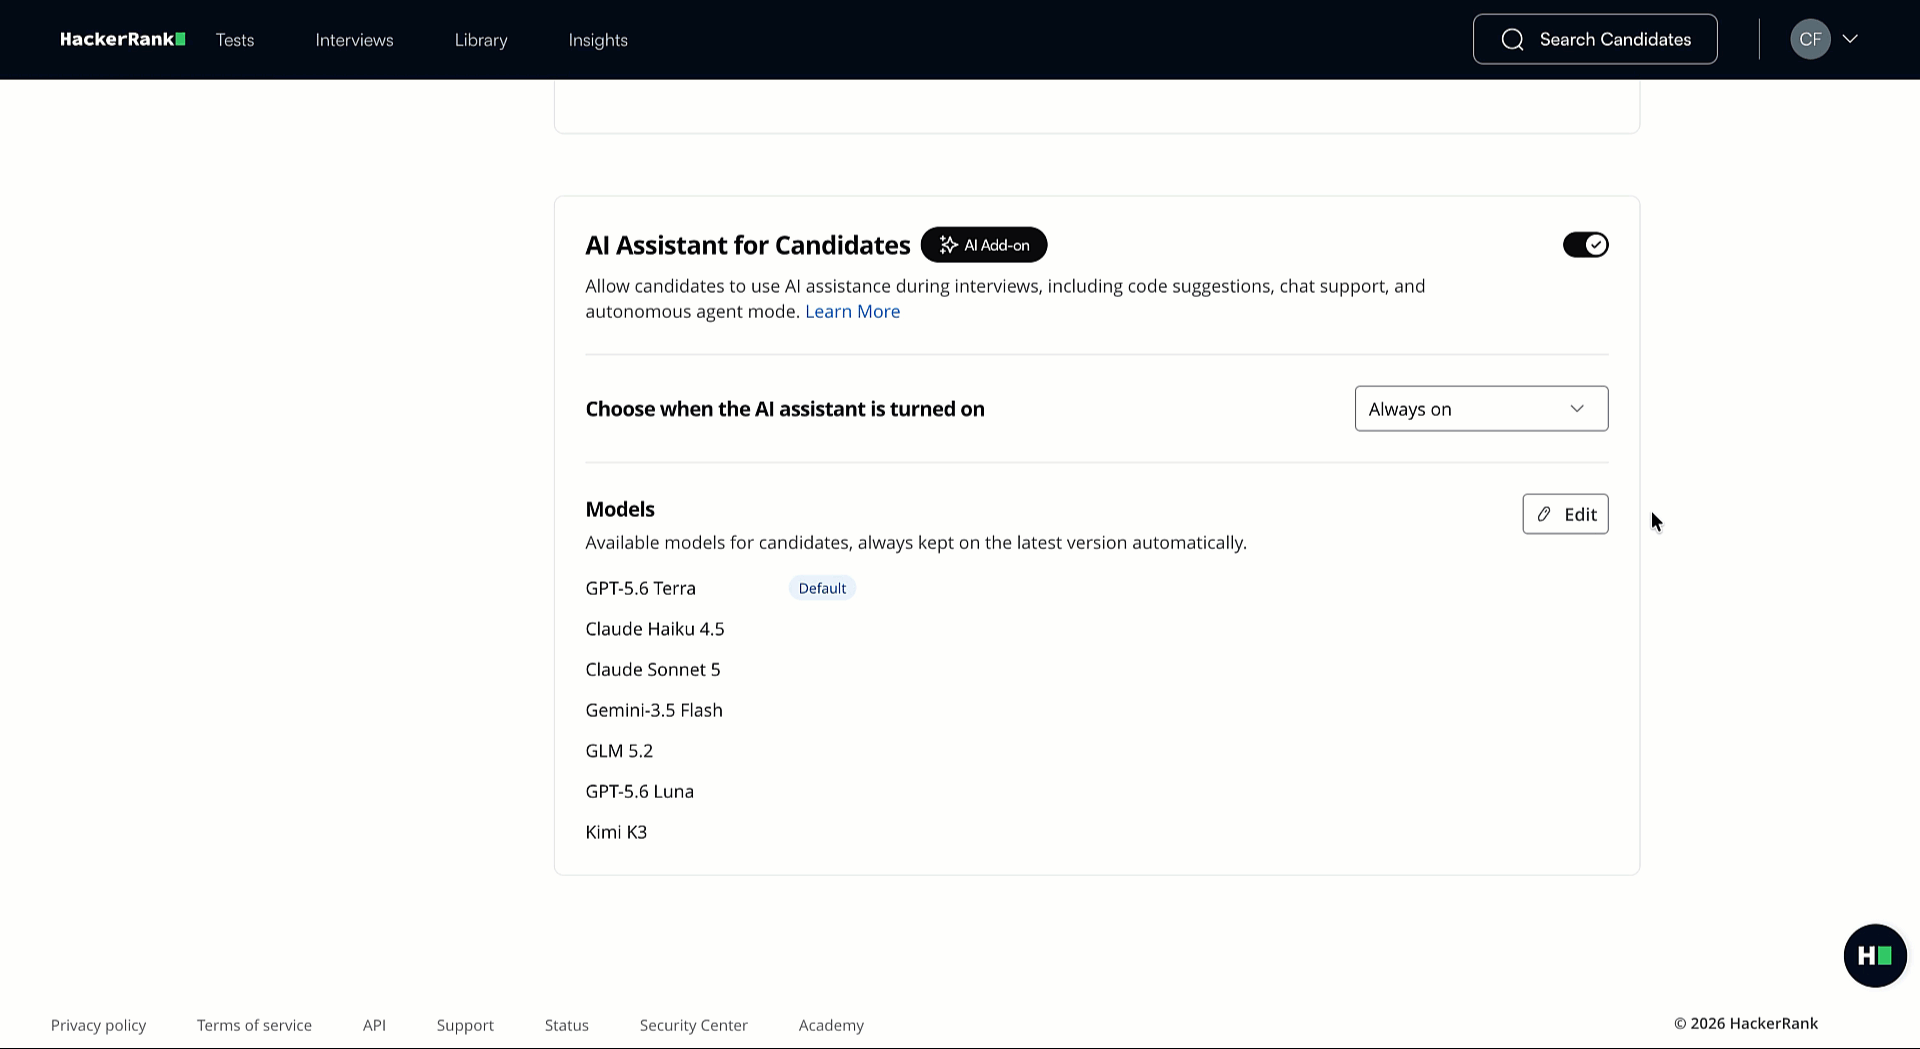Open Terms of service
Image resolution: width=1920 pixels, height=1049 pixels.
pyautogui.click(x=254, y=1025)
